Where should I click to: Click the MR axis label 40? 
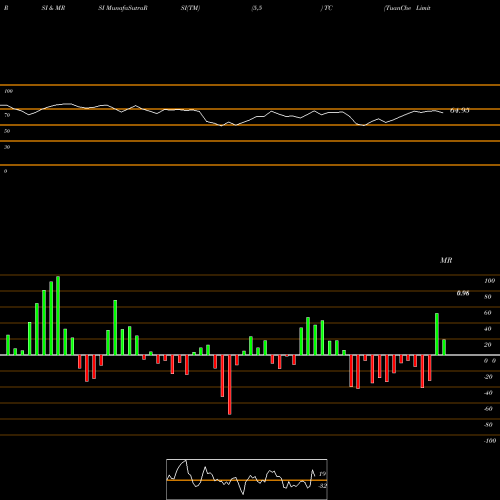(488, 329)
